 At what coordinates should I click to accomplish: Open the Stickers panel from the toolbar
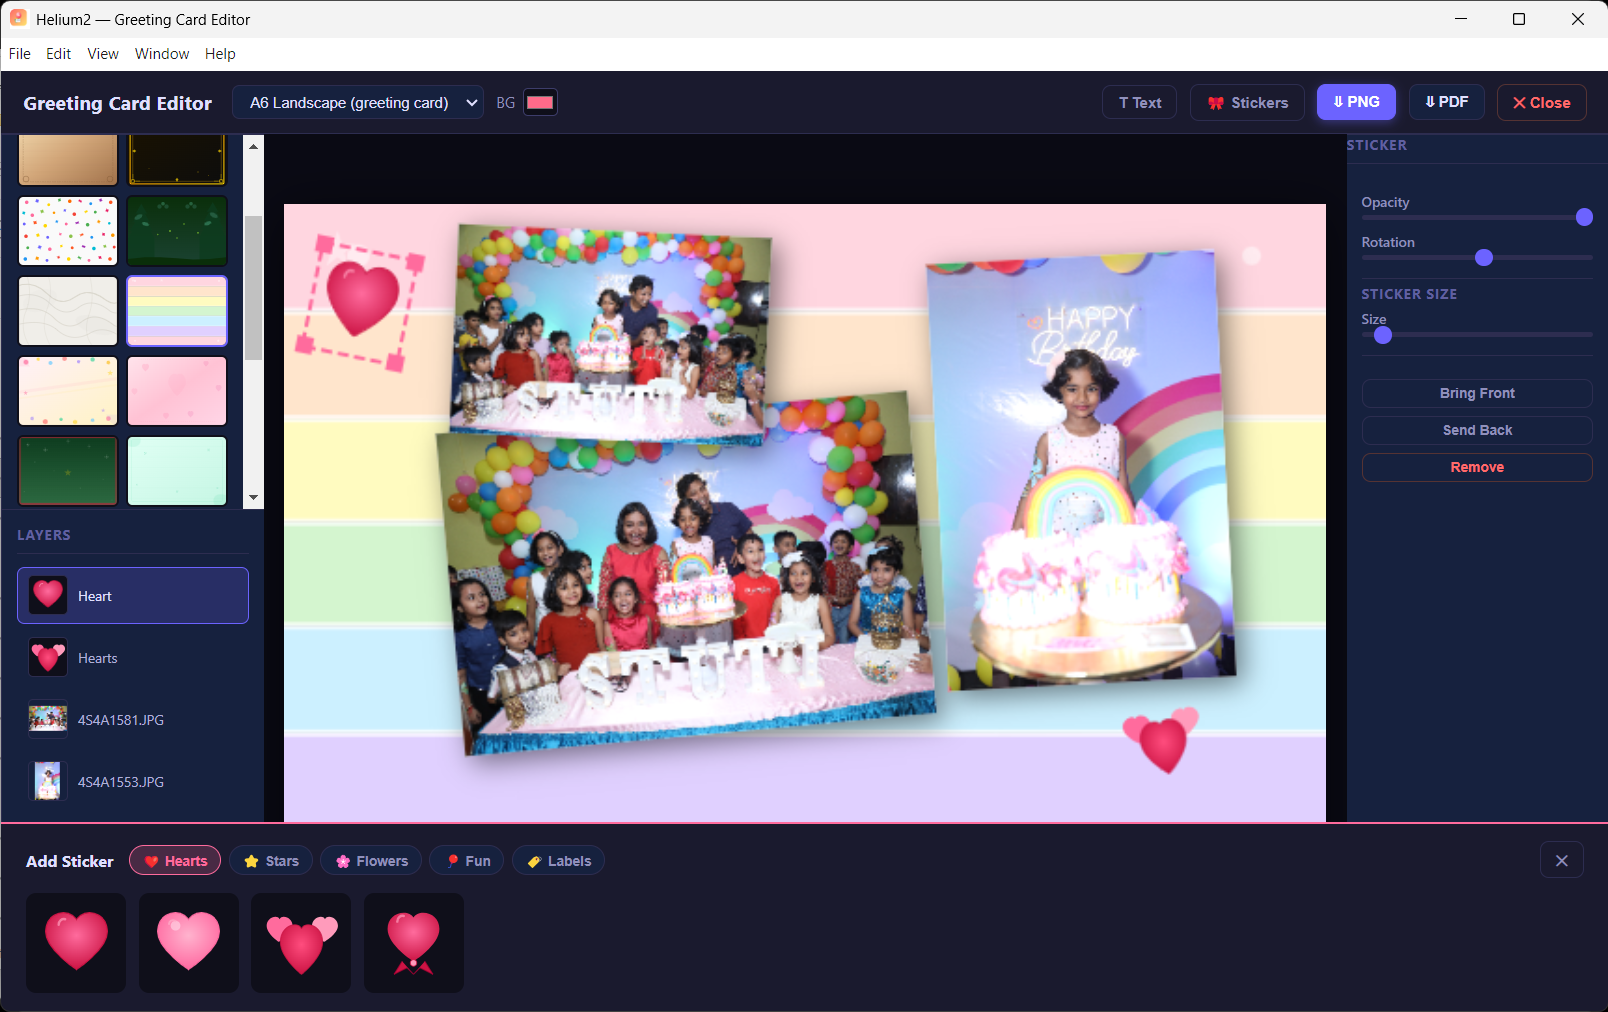pyautogui.click(x=1246, y=102)
